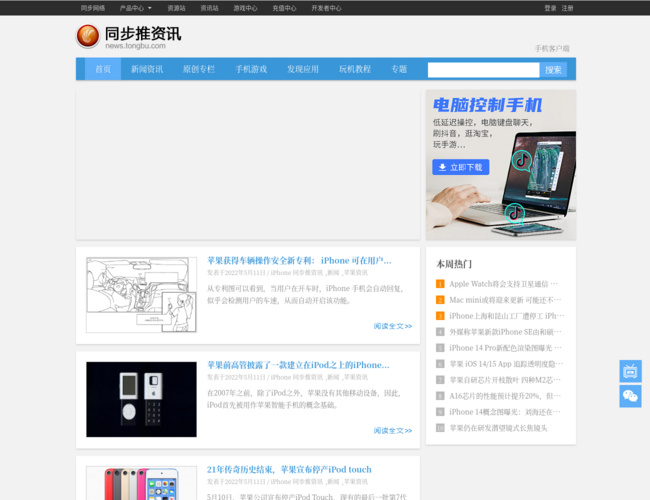Open hot item 4 外媒称苹果新款iPhone SE
The height and width of the screenshot is (500, 650).
coord(505,332)
